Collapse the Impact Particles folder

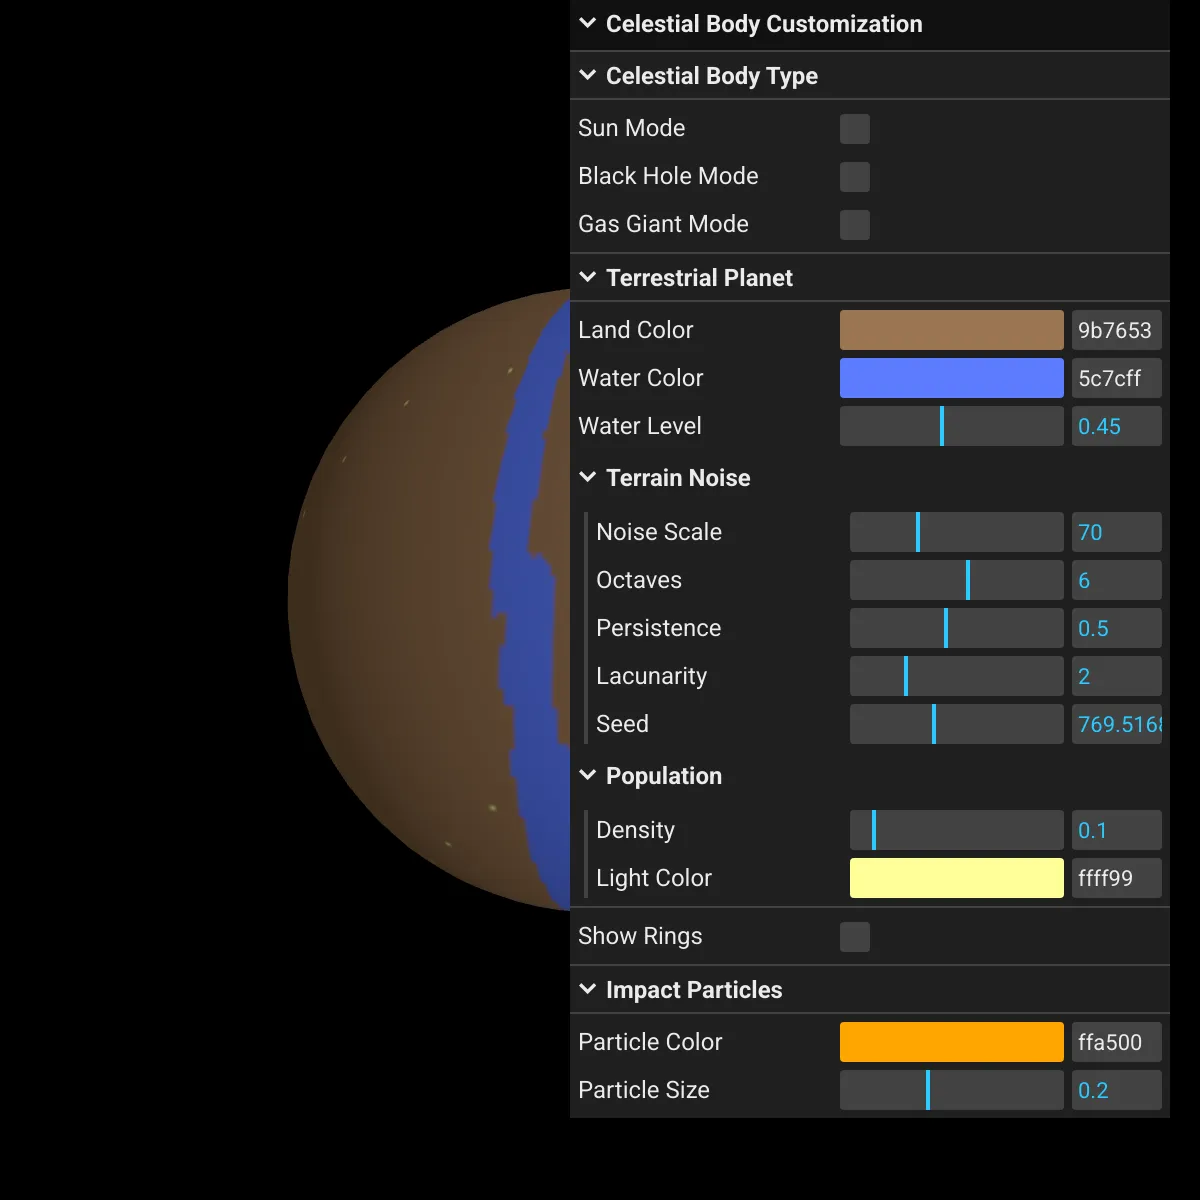870,990
